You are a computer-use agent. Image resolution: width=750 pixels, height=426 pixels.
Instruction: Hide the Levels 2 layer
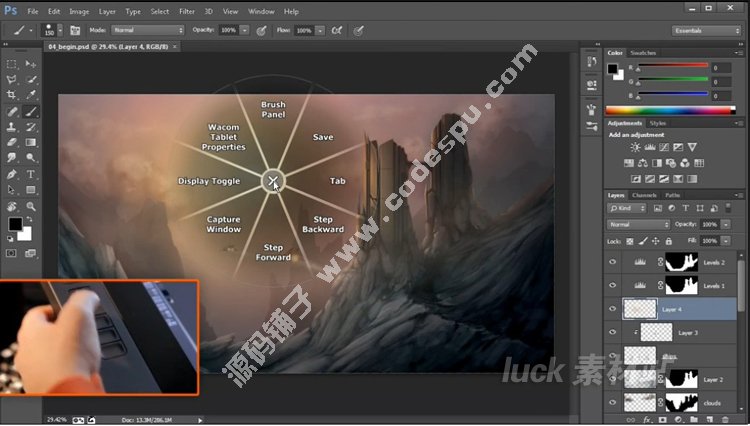[613, 262]
